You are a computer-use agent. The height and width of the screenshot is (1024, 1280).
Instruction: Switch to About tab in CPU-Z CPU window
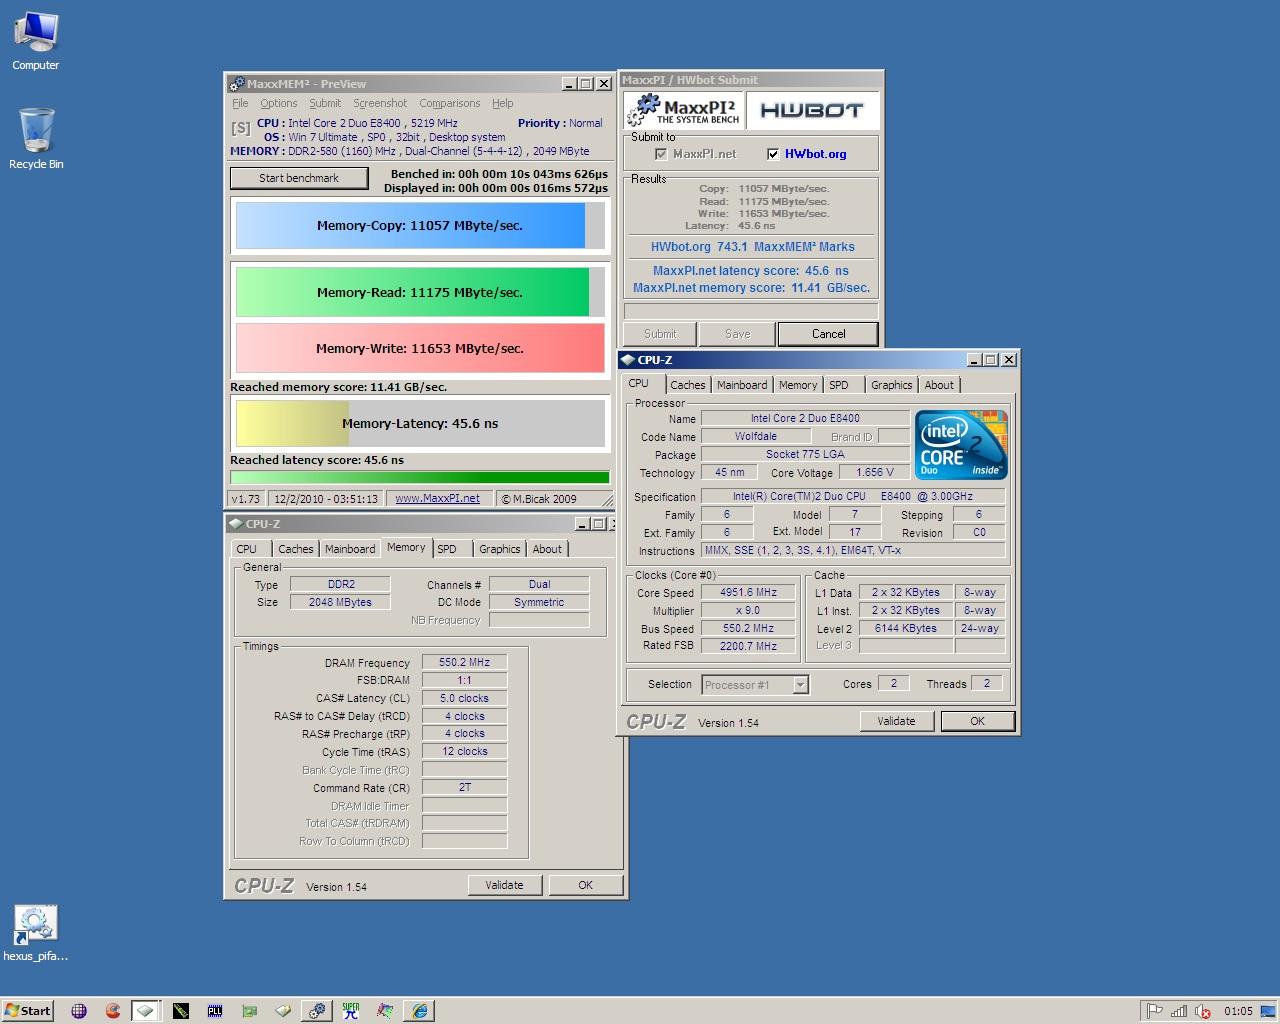939,385
